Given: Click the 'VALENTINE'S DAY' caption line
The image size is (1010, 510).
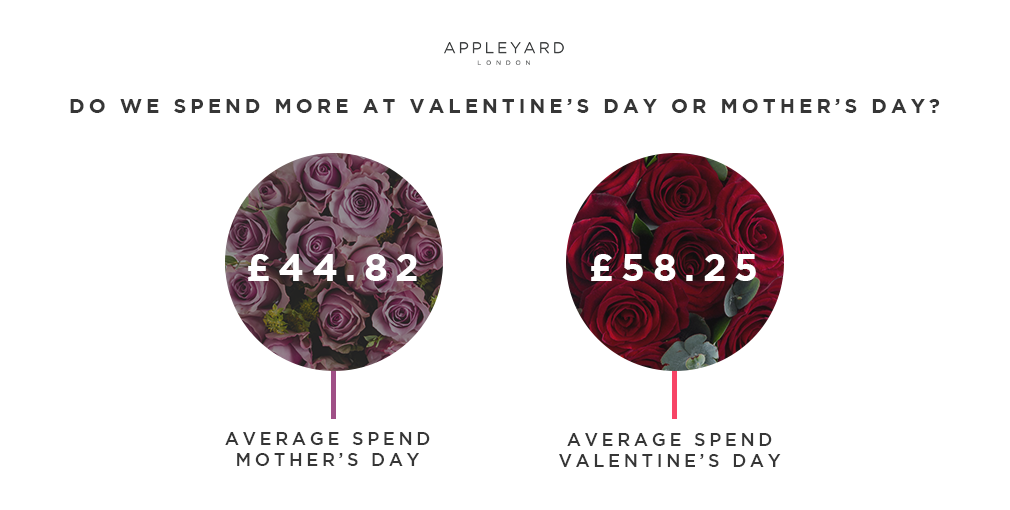Looking at the screenshot, I should [x=670, y=460].
